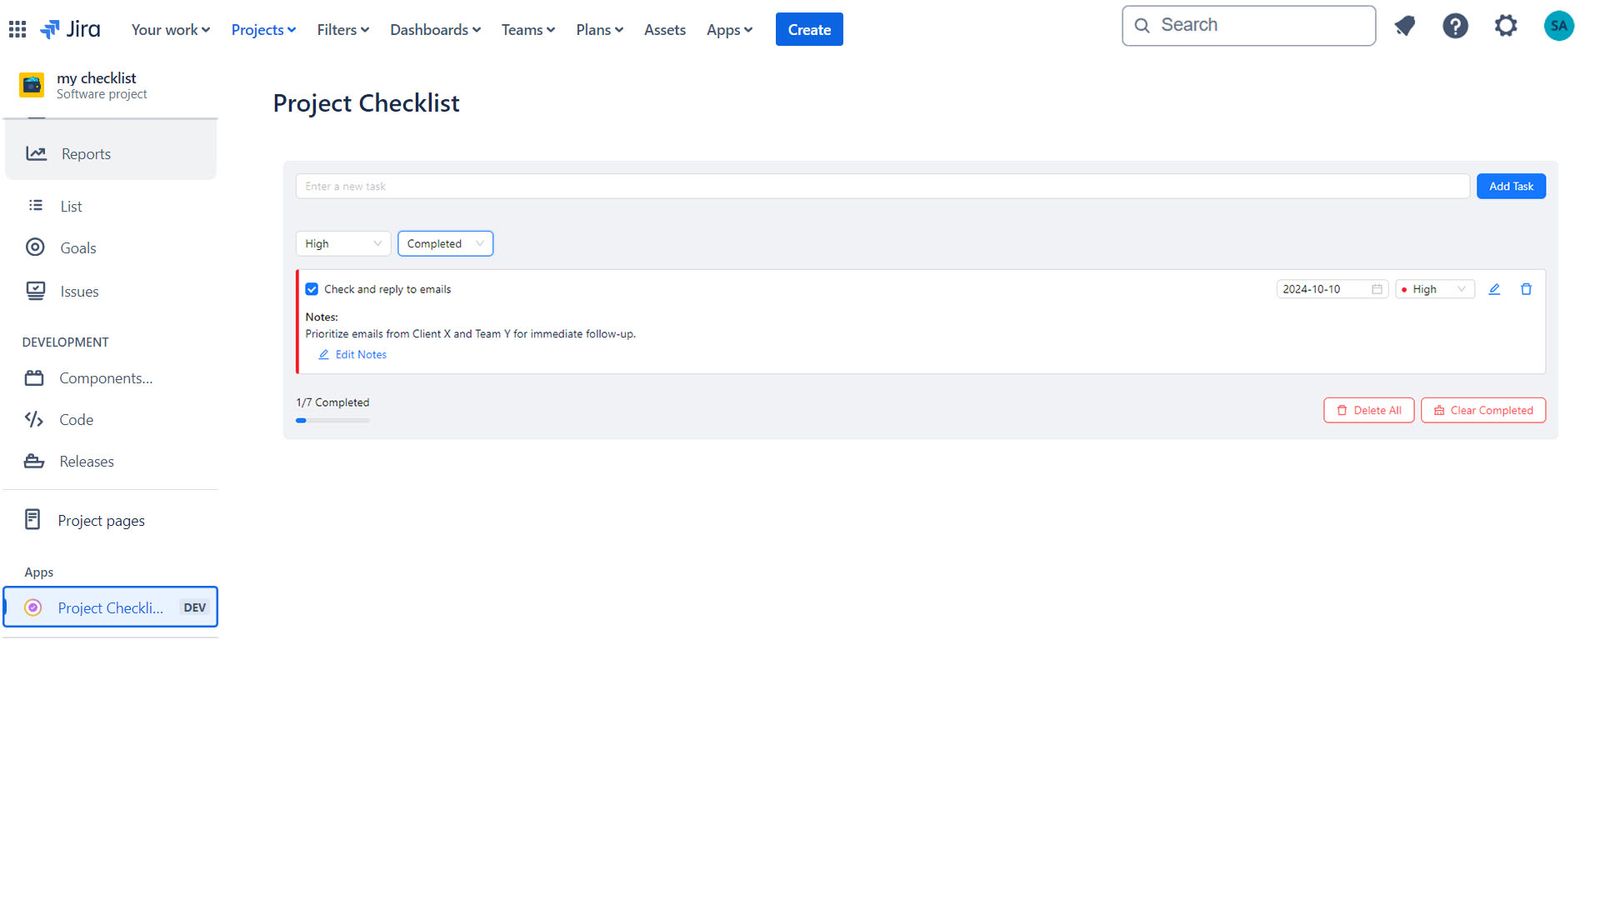This screenshot has height=900, width=1600.
Task: Expand the Dashboards menu
Action: (435, 30)
